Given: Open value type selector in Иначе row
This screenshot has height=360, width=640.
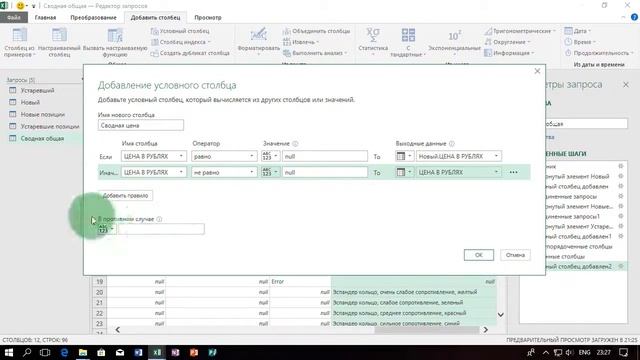Looking at the screenshot, I should 270,172.
